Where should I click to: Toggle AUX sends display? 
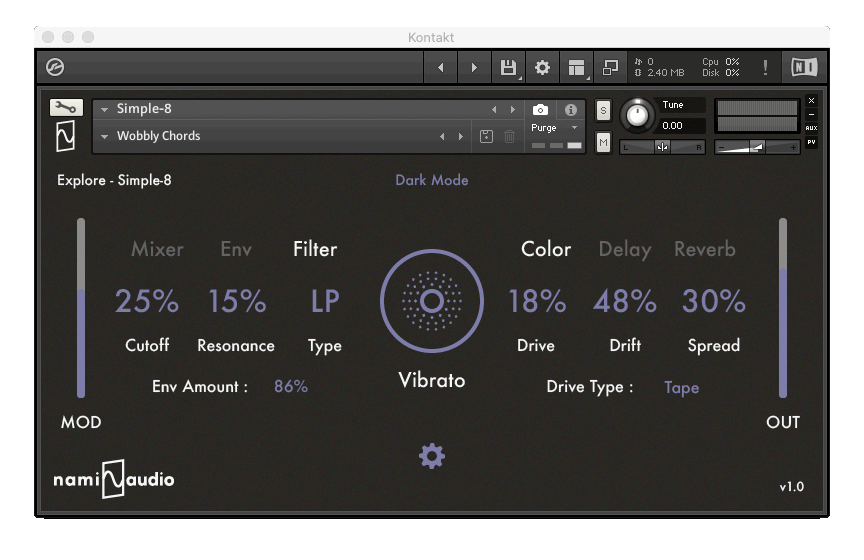point(811,128)
